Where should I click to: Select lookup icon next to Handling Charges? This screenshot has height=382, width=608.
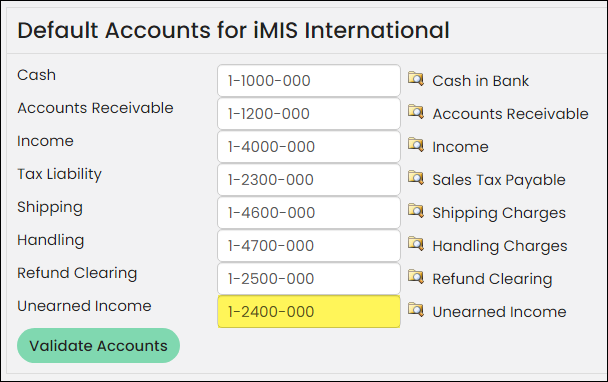pos(416,244)
